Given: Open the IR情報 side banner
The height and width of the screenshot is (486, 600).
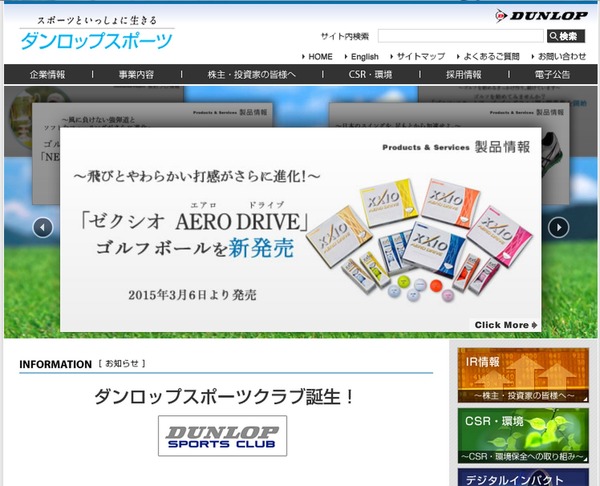Looking at the screenshot, I should (523, 375).
